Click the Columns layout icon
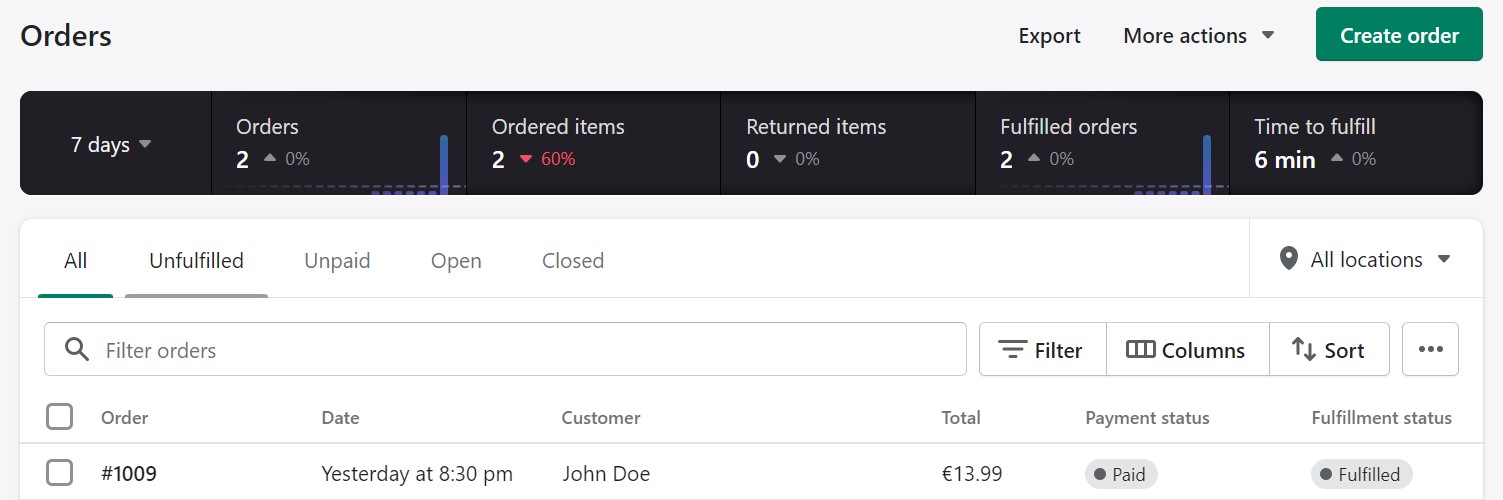This screenshot has width=1503, height=500. point(1141,350)
